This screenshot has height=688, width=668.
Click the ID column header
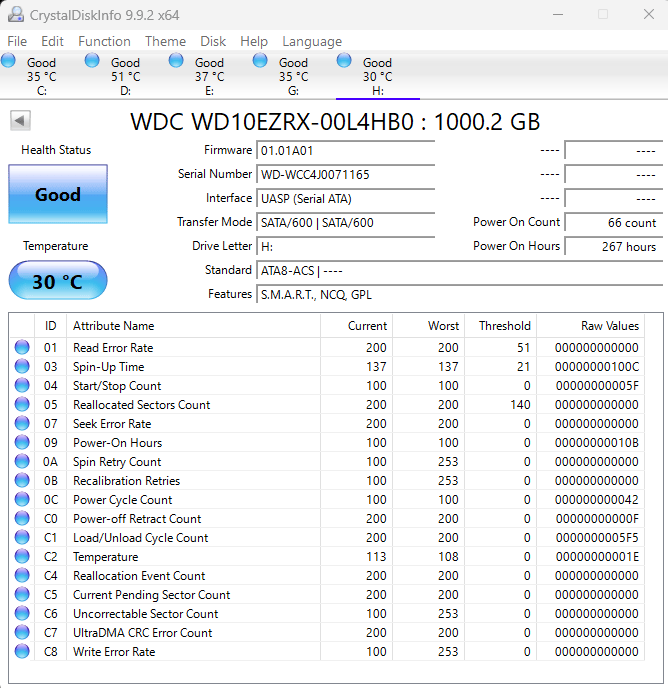coord(50,326)
